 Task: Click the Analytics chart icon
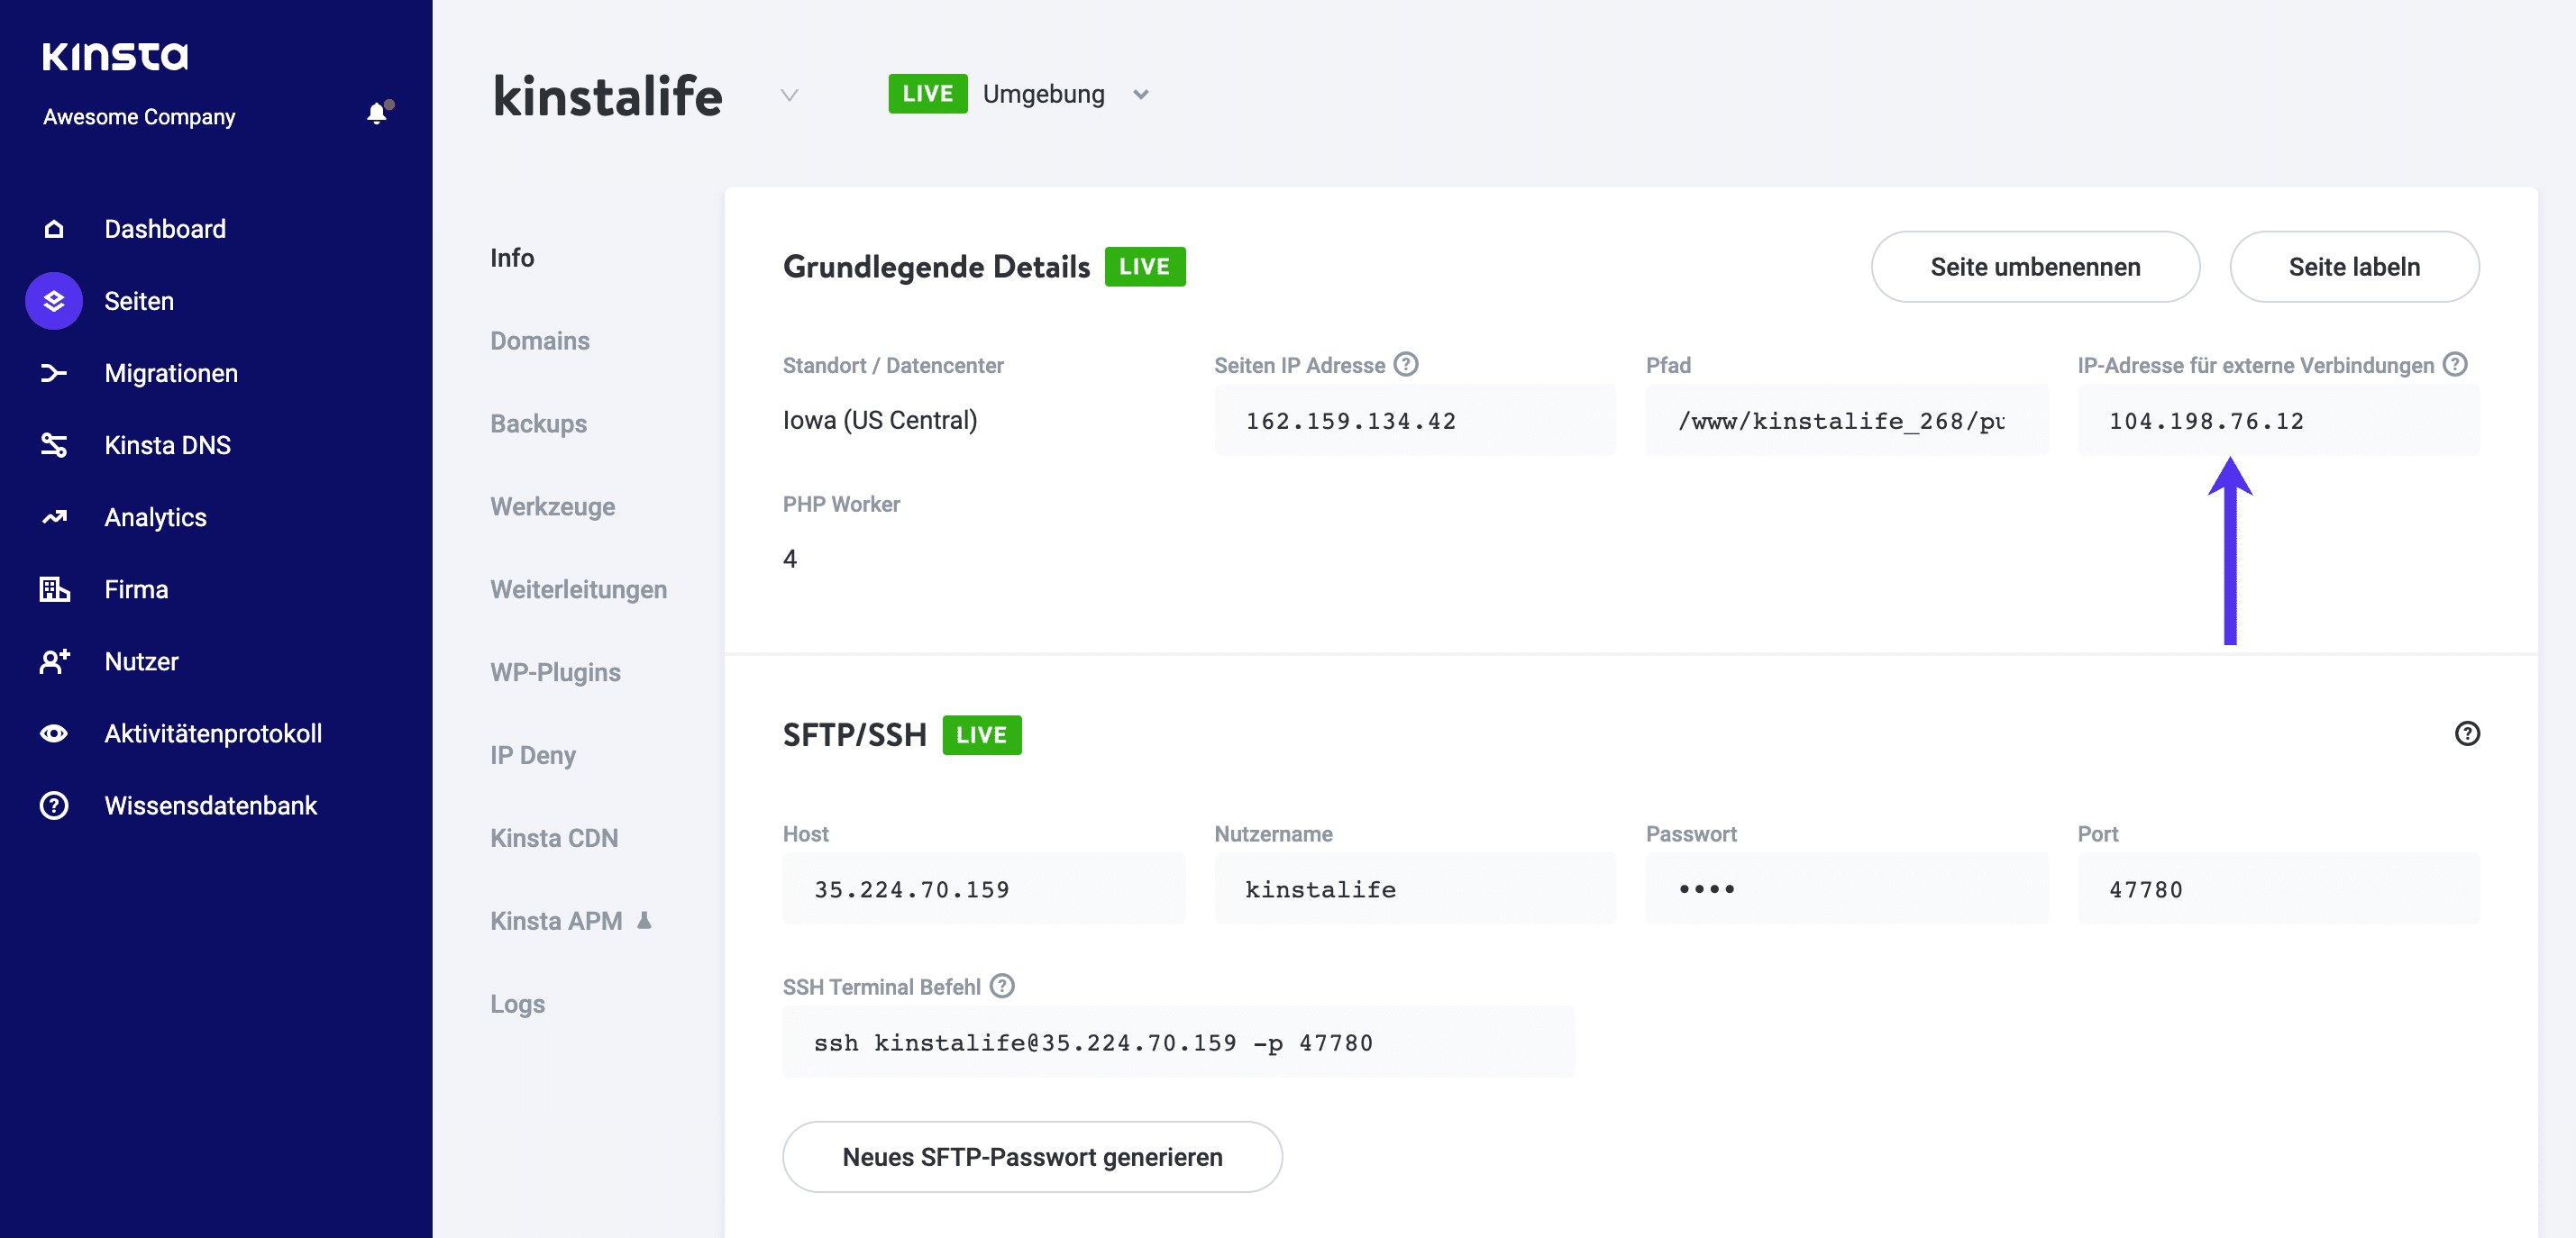point(54,517)
